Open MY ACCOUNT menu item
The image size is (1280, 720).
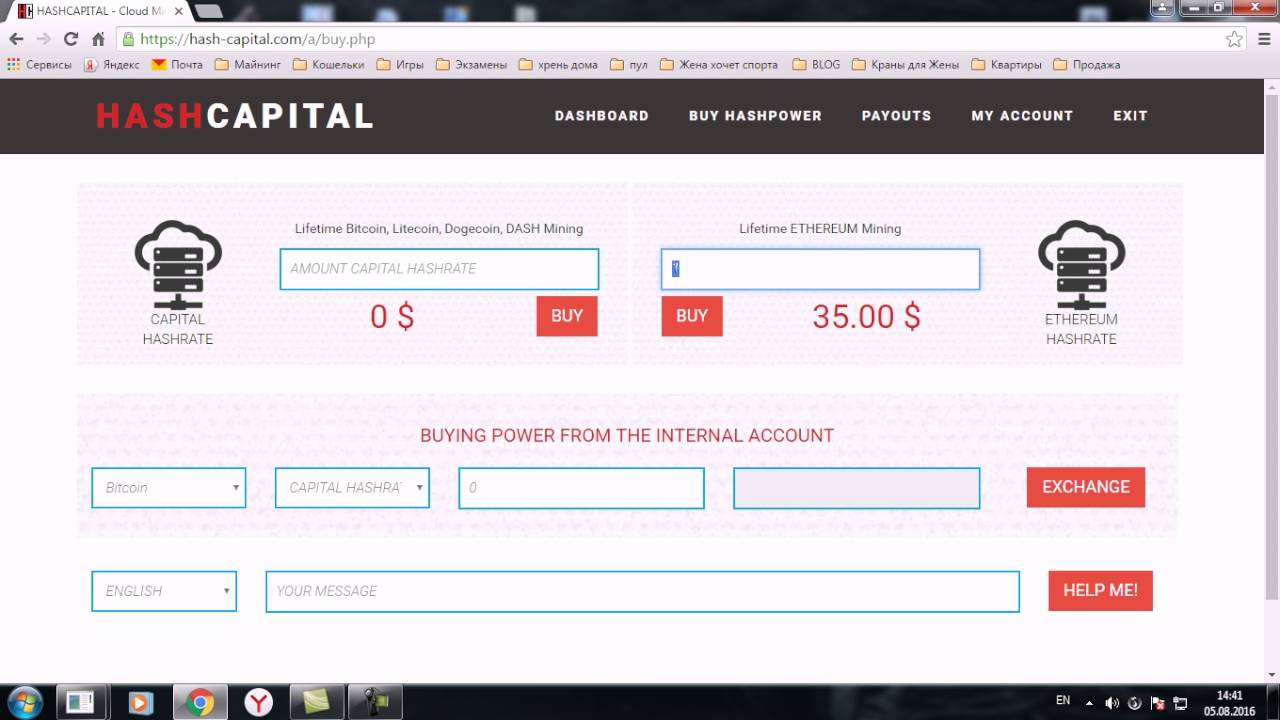(1022, 116)
